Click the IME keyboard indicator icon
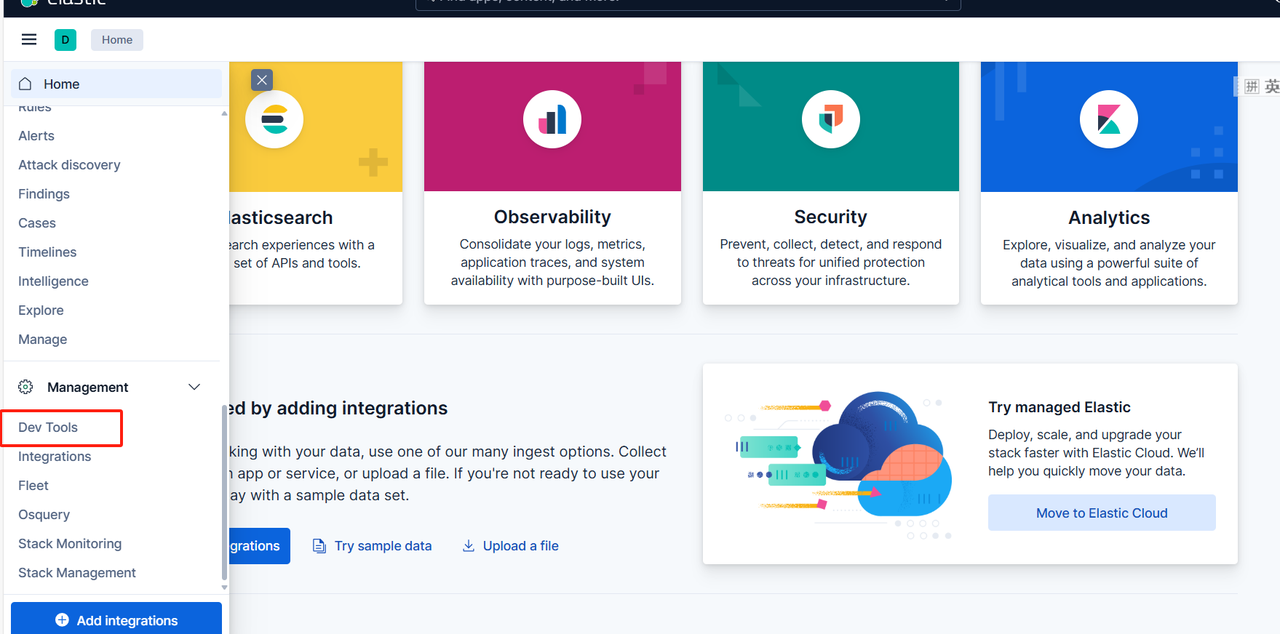The width and height of the screenshot is (1280, 634). (1252, 87)
